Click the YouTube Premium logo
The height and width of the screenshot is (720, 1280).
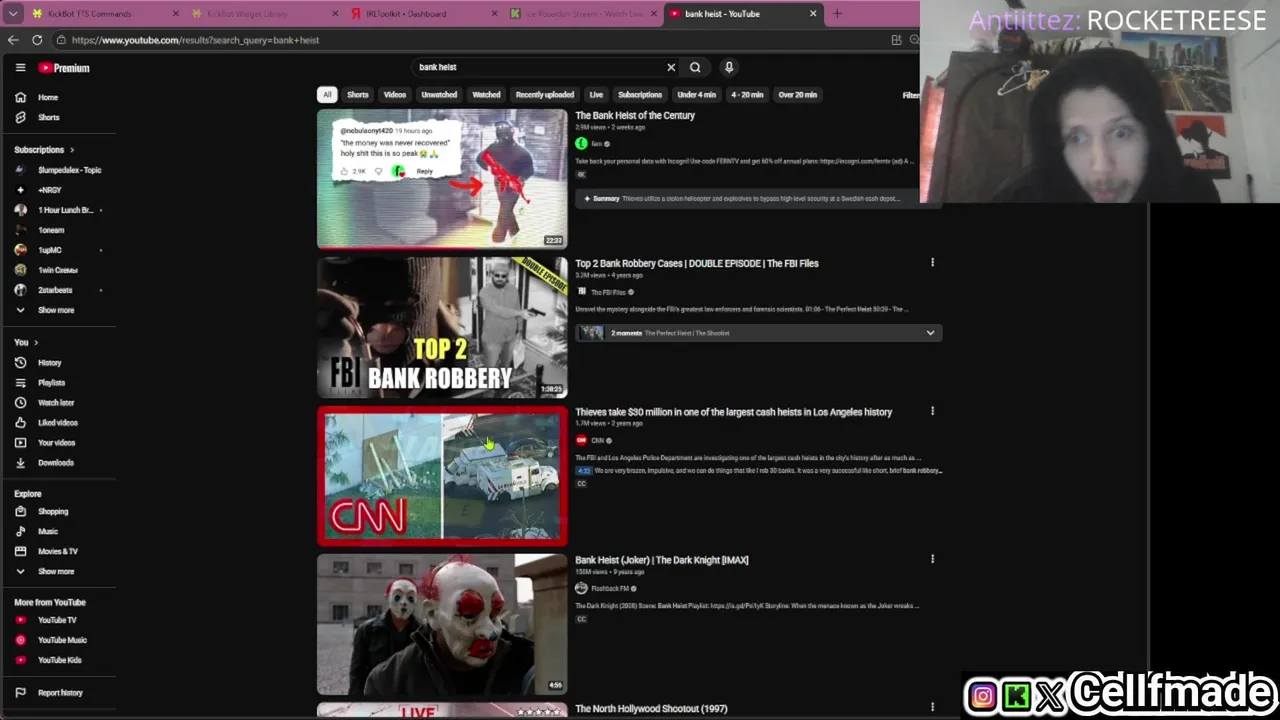click(64, 68)
